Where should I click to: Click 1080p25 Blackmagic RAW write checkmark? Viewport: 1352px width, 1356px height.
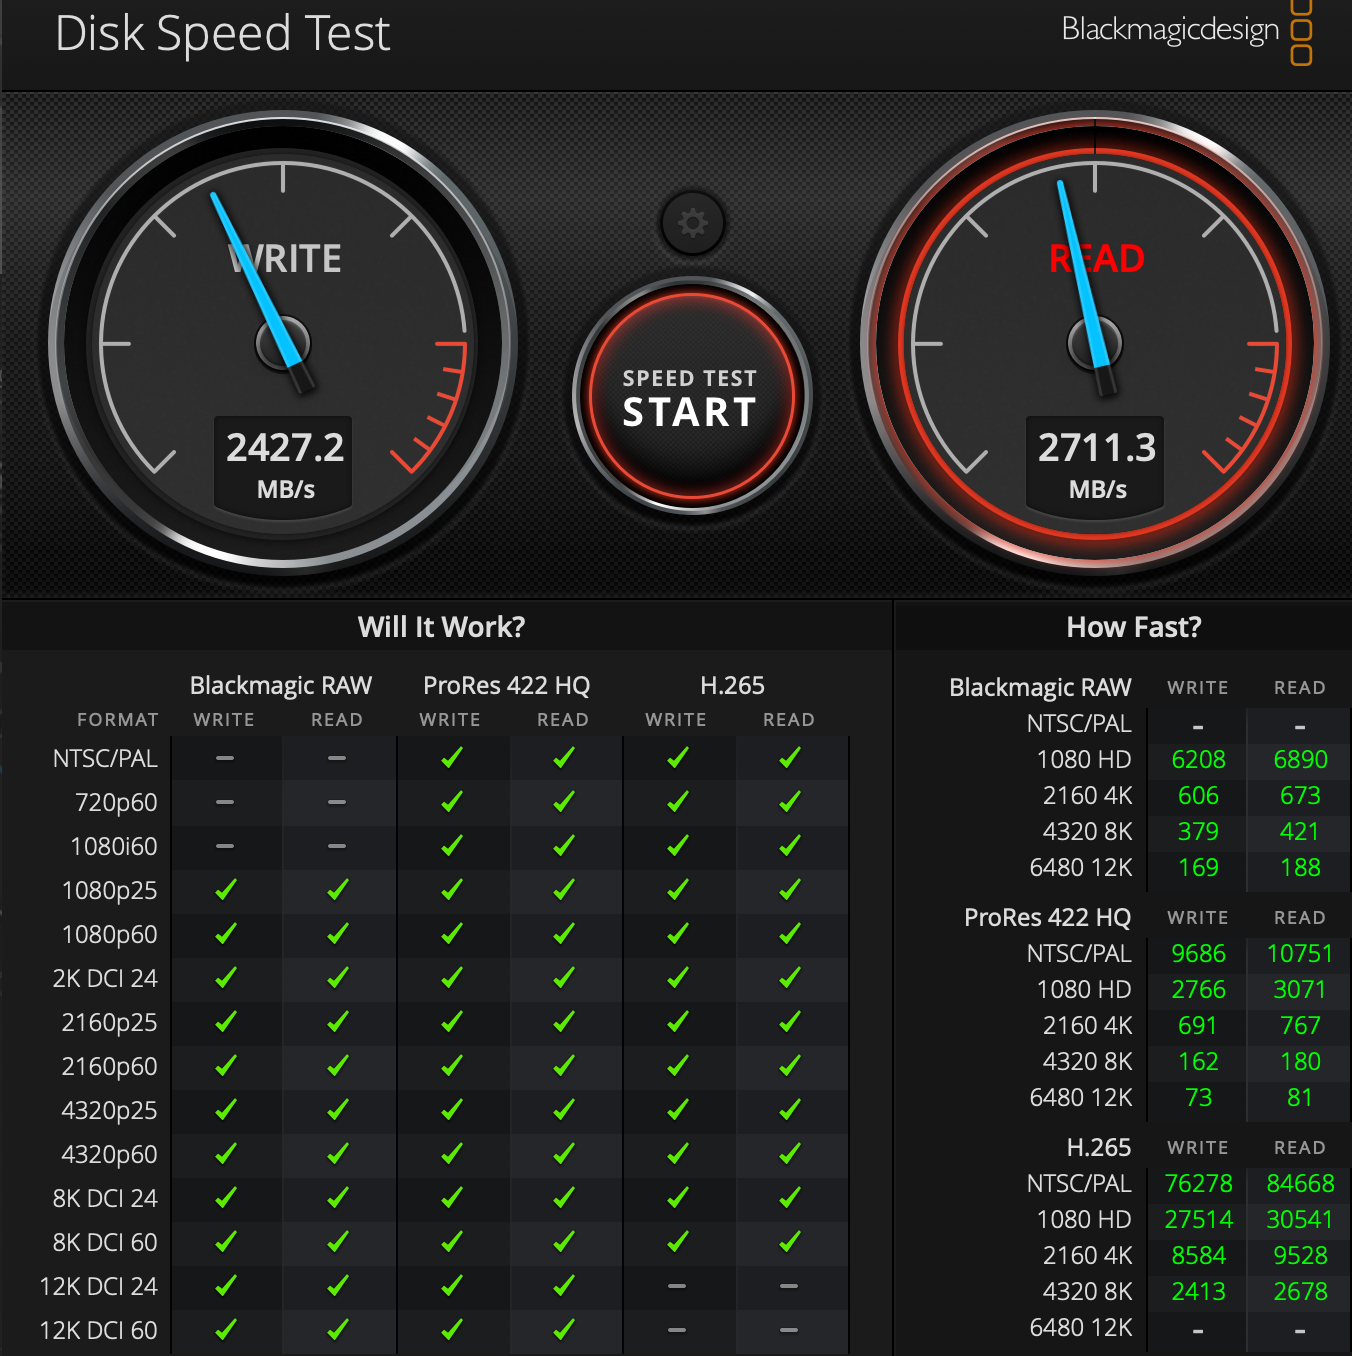click(x=225, y=890)
